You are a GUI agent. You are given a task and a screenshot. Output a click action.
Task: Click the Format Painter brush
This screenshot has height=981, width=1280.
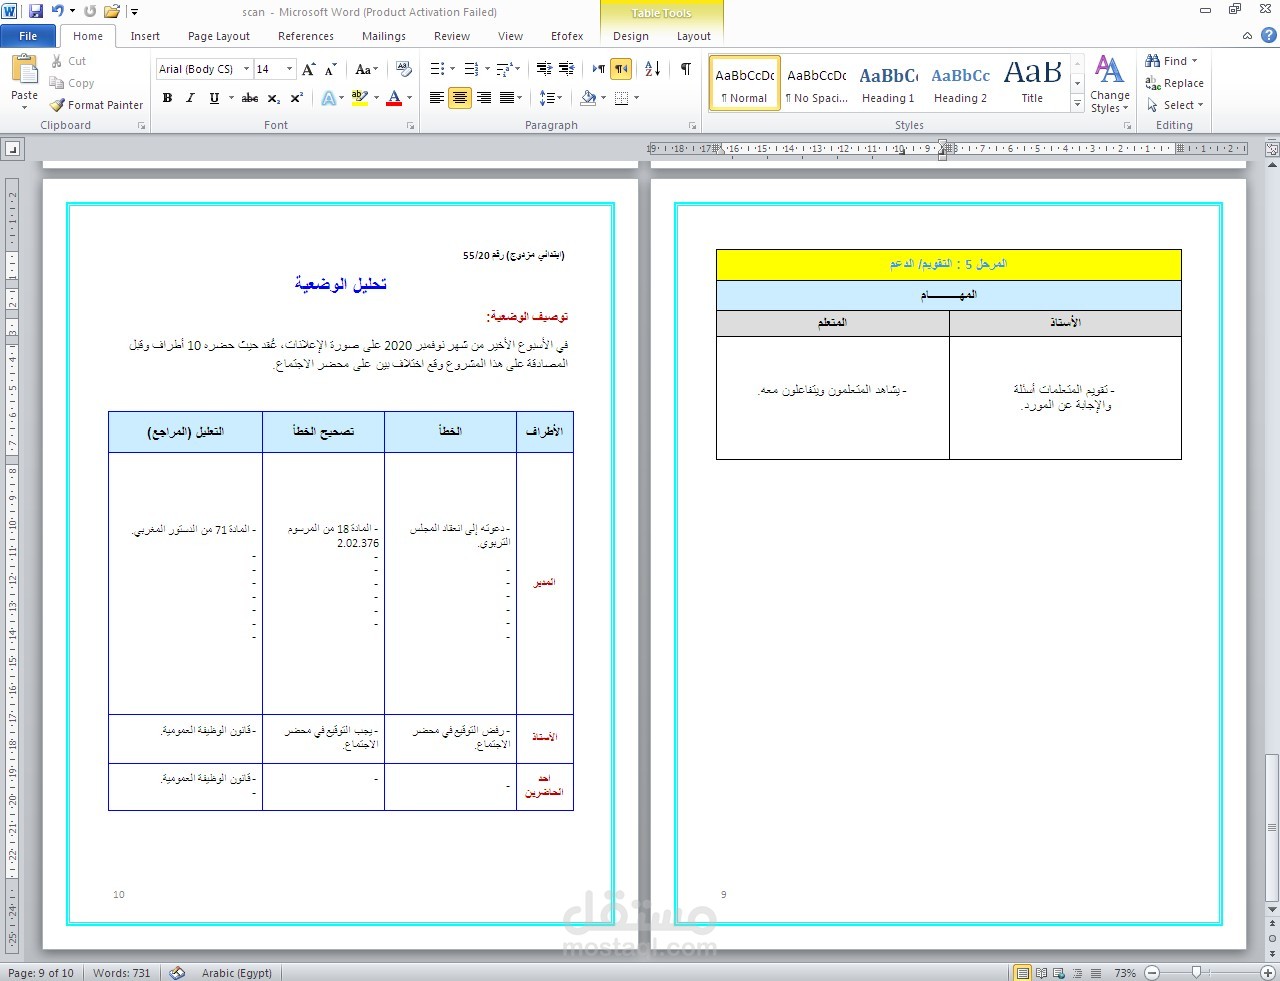[x=58, y=105]
